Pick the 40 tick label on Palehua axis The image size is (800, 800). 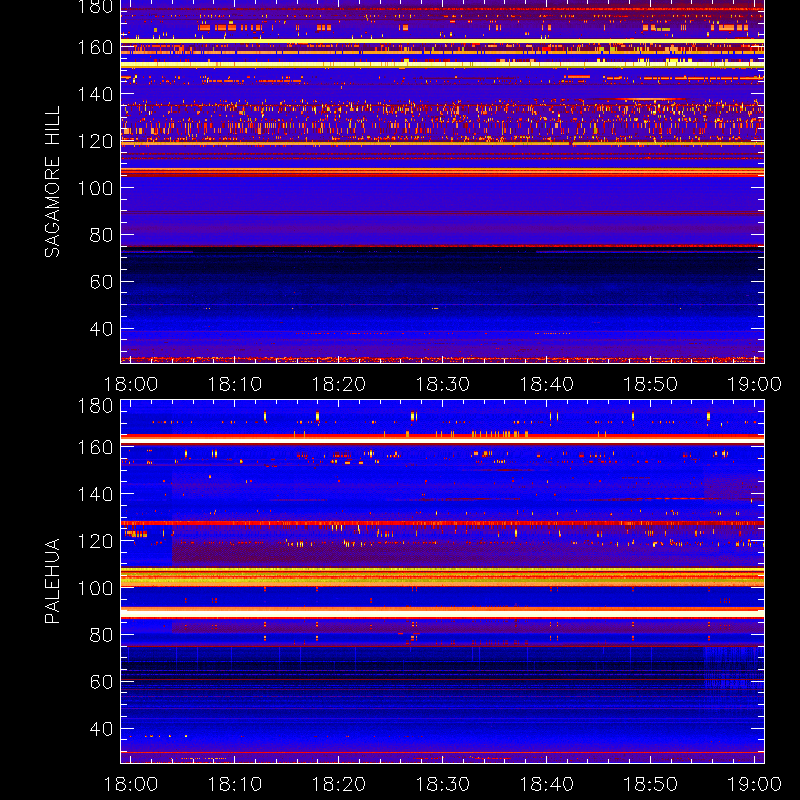pos(101,729)
